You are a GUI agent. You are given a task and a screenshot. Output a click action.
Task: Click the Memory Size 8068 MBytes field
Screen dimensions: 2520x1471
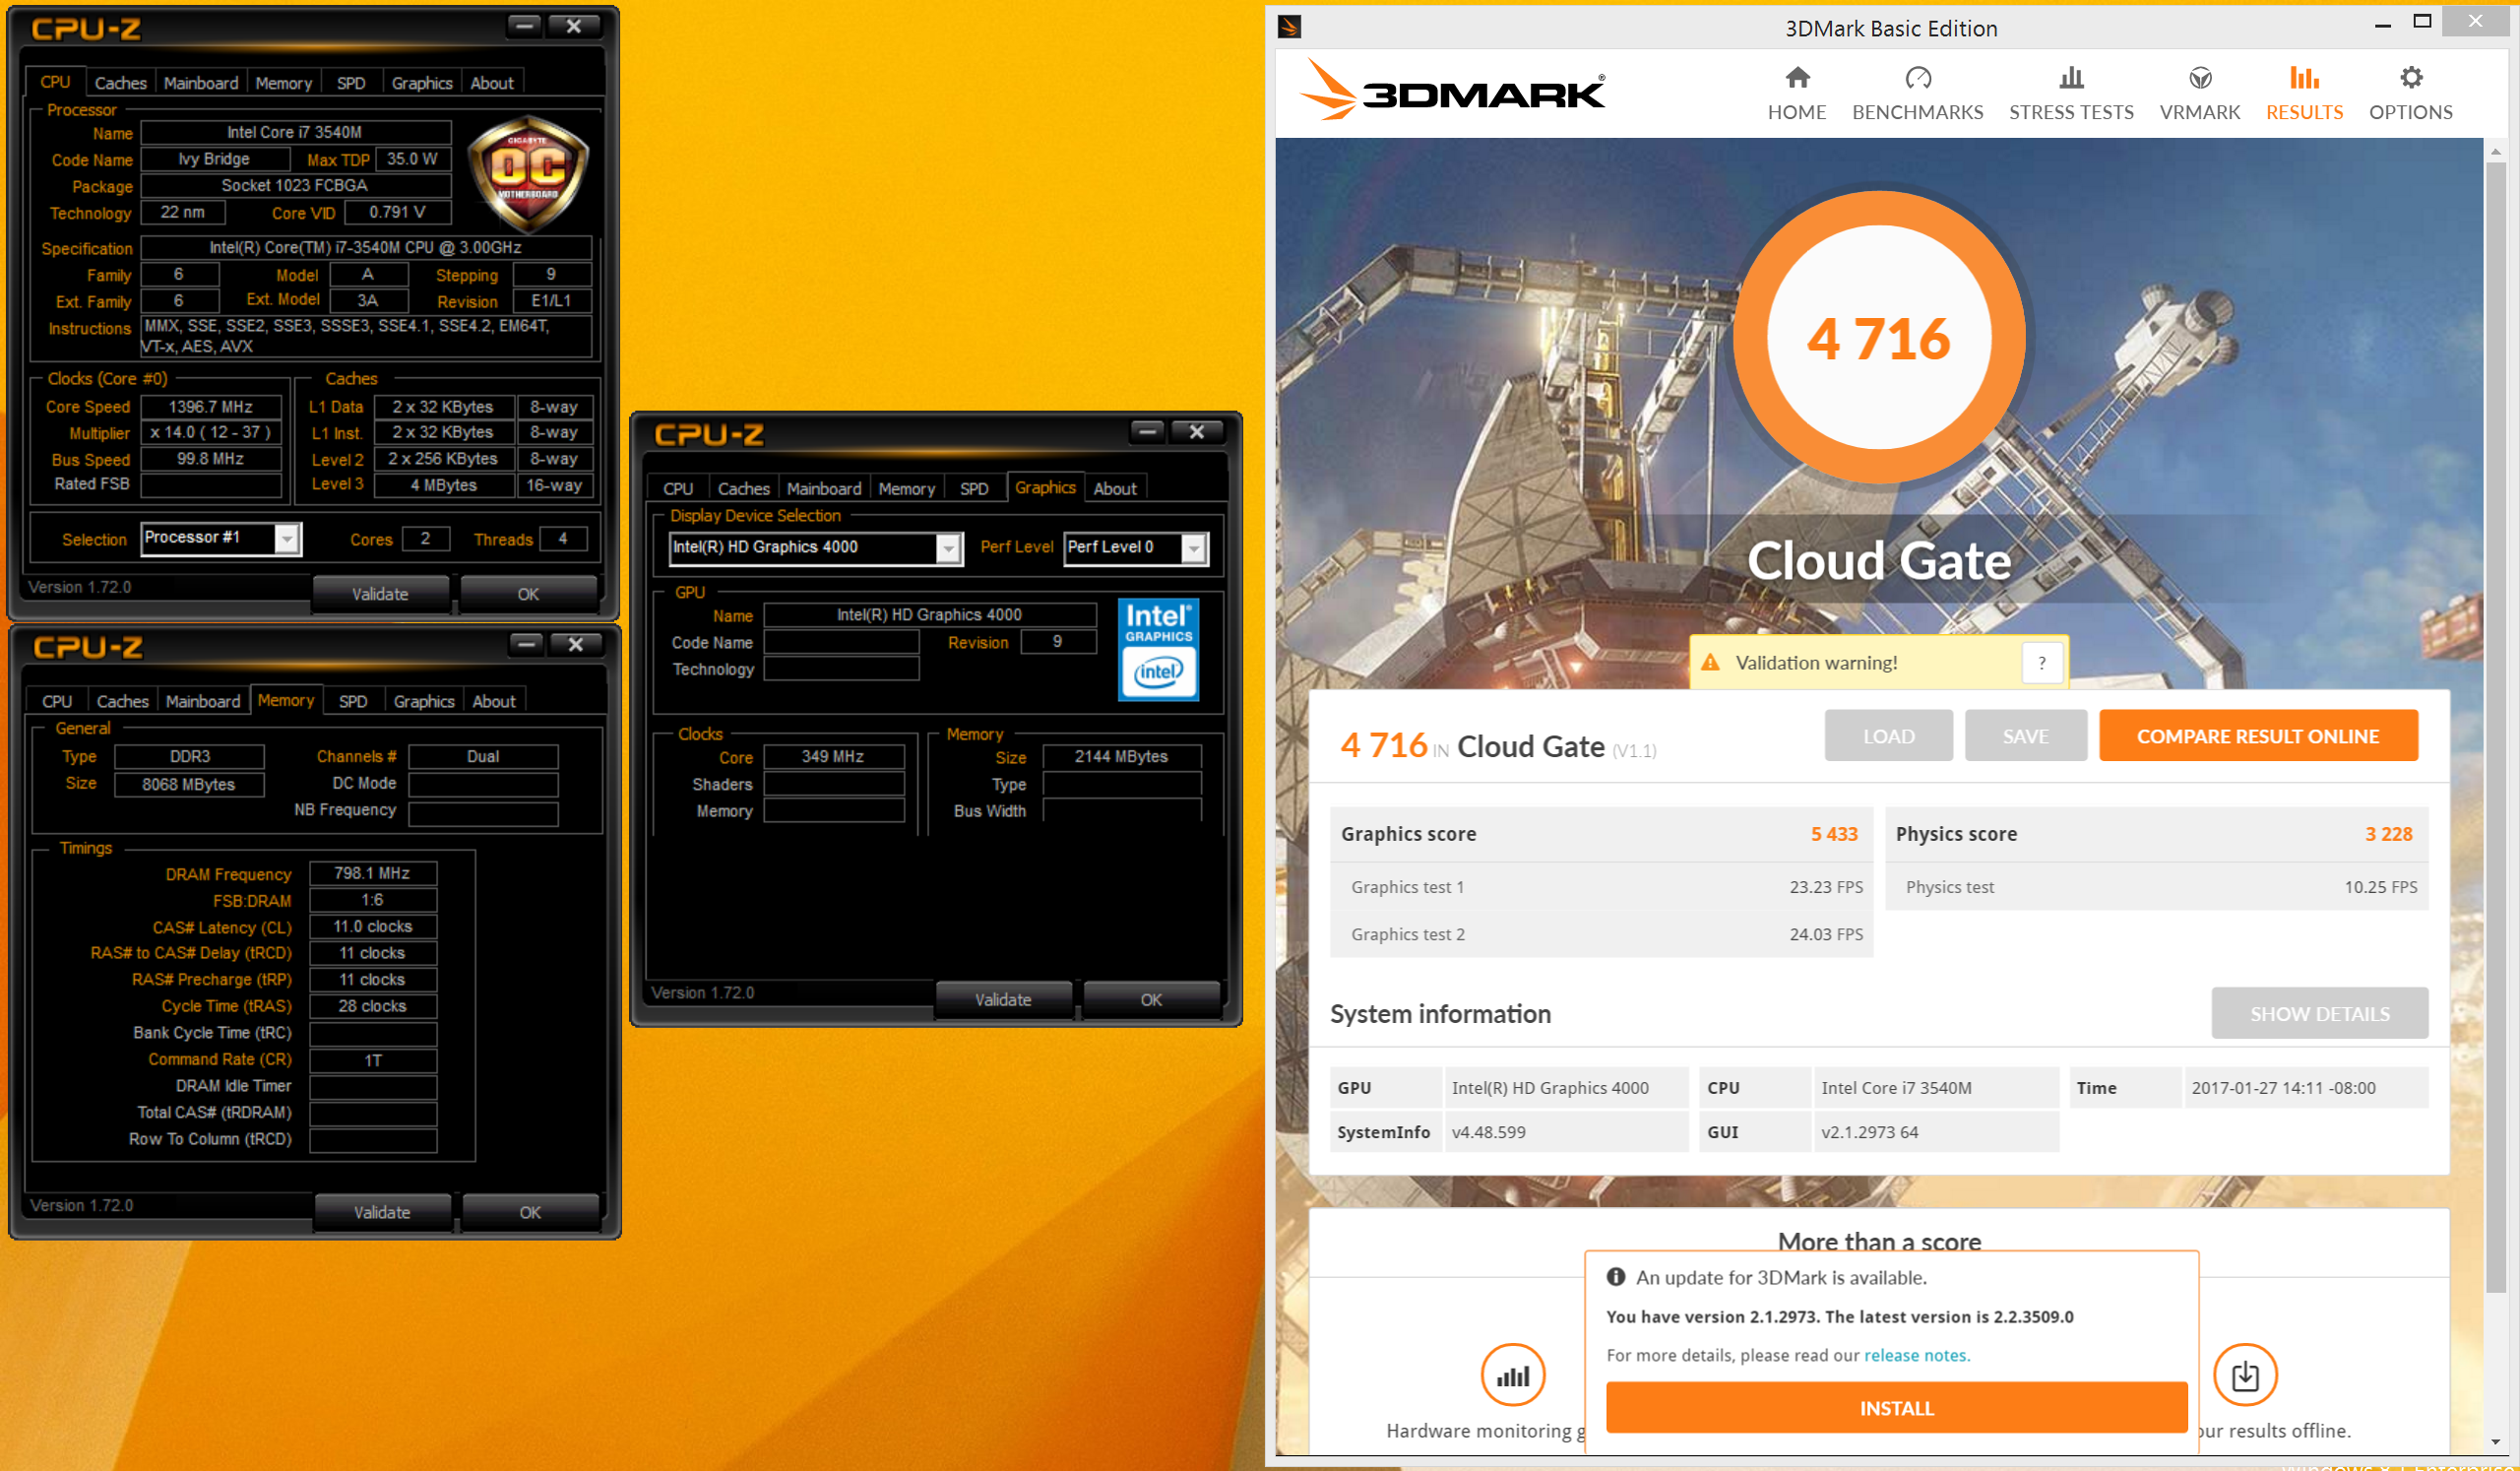pyautogui.click(x=189, y=784)
